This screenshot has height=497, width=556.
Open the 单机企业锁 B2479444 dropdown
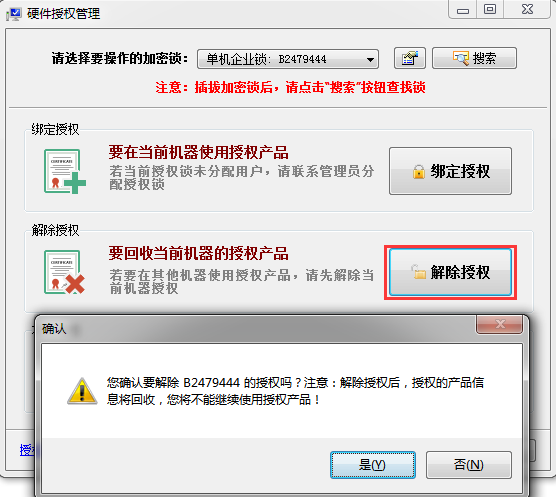[288, 59]
